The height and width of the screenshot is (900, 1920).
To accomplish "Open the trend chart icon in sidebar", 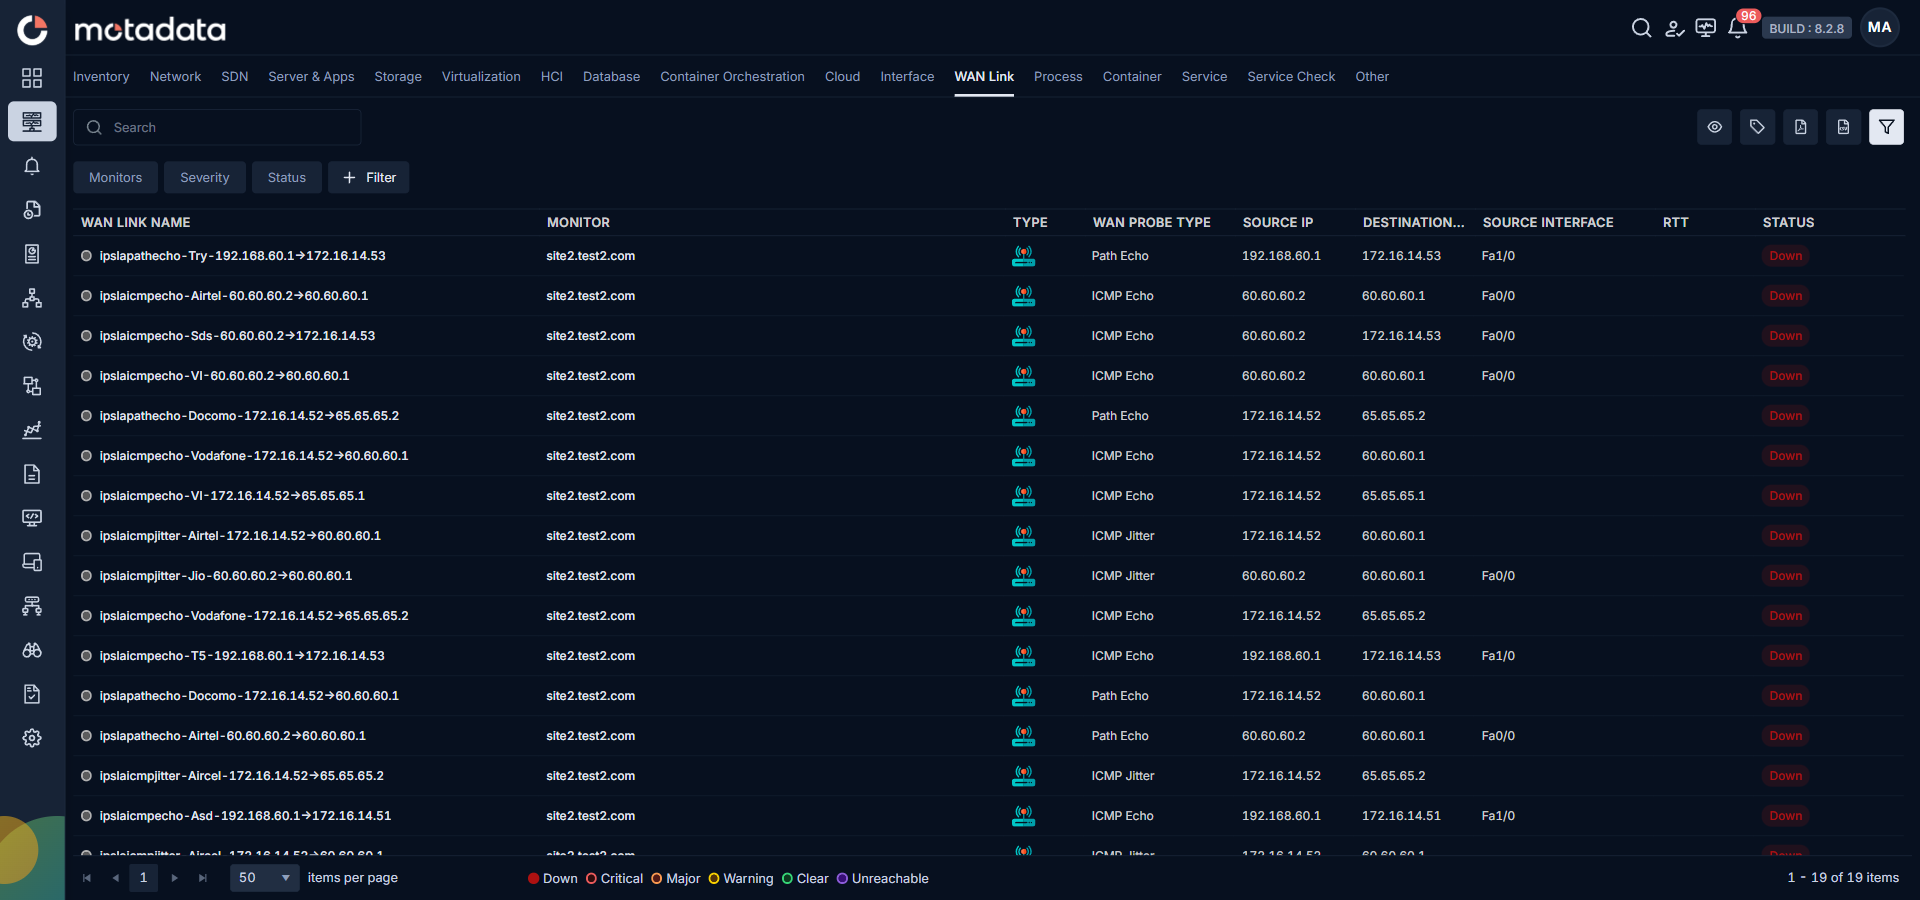I will tap(32, 430).
